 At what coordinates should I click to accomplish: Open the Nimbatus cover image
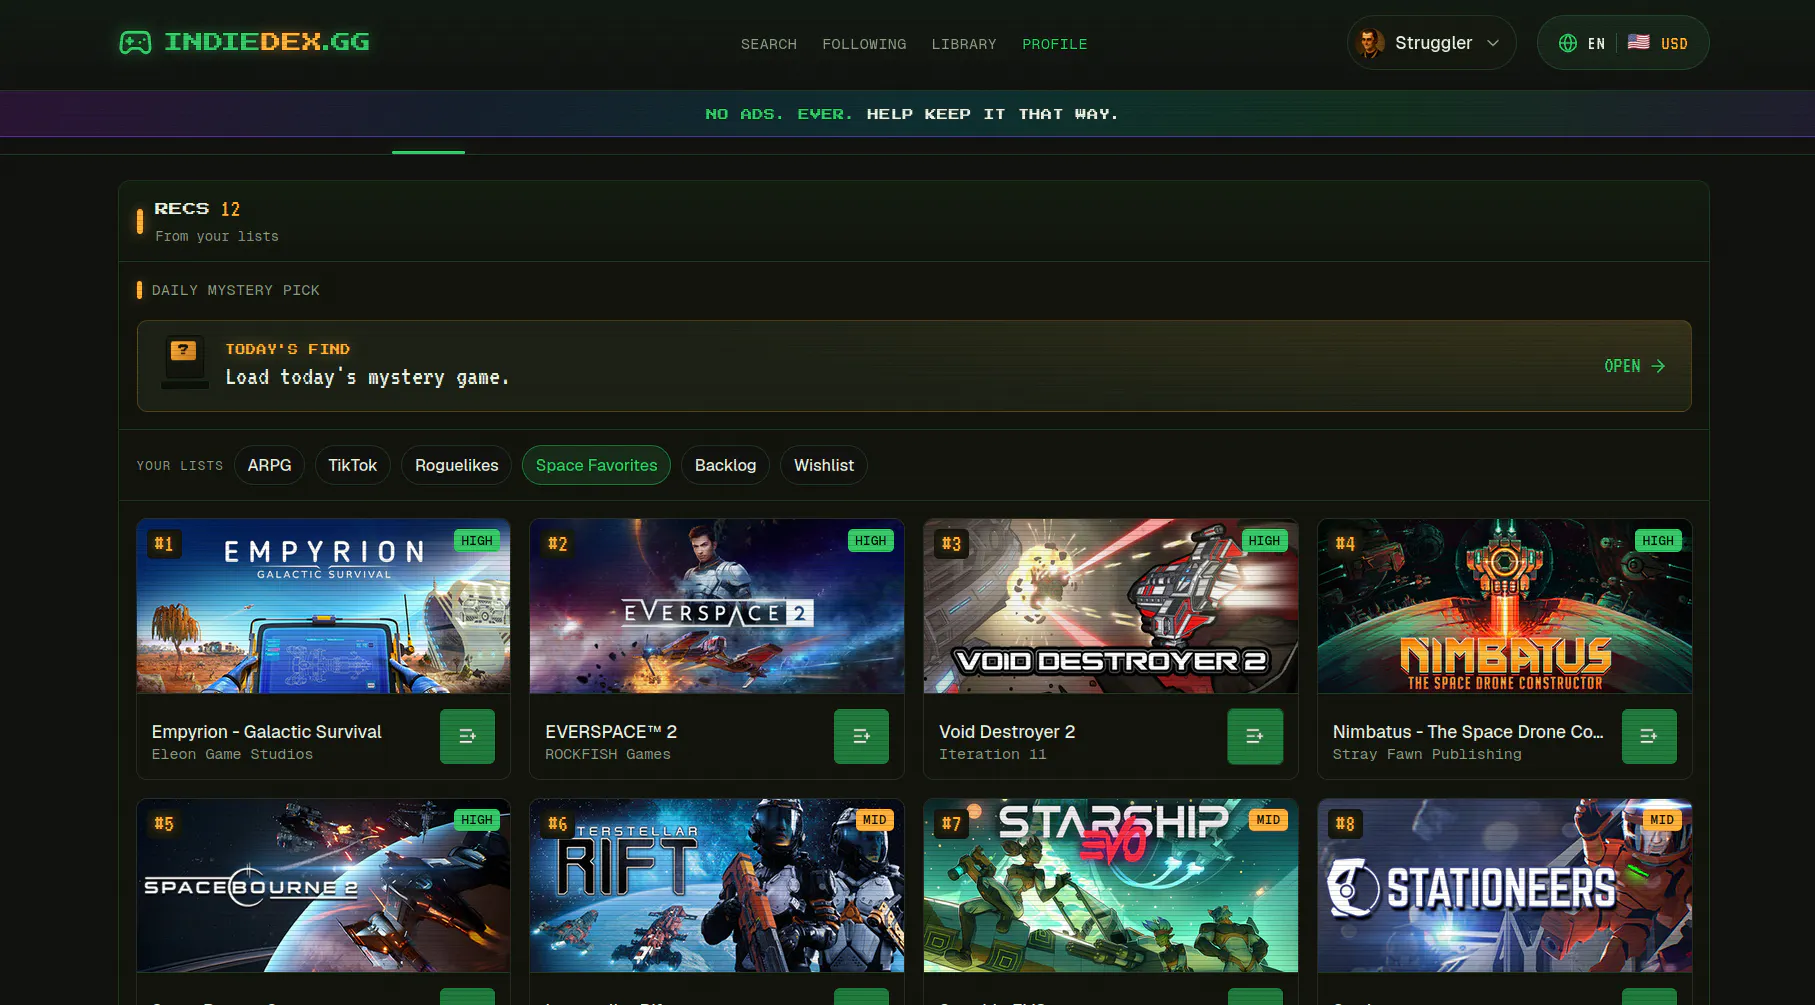point(1505,606)
